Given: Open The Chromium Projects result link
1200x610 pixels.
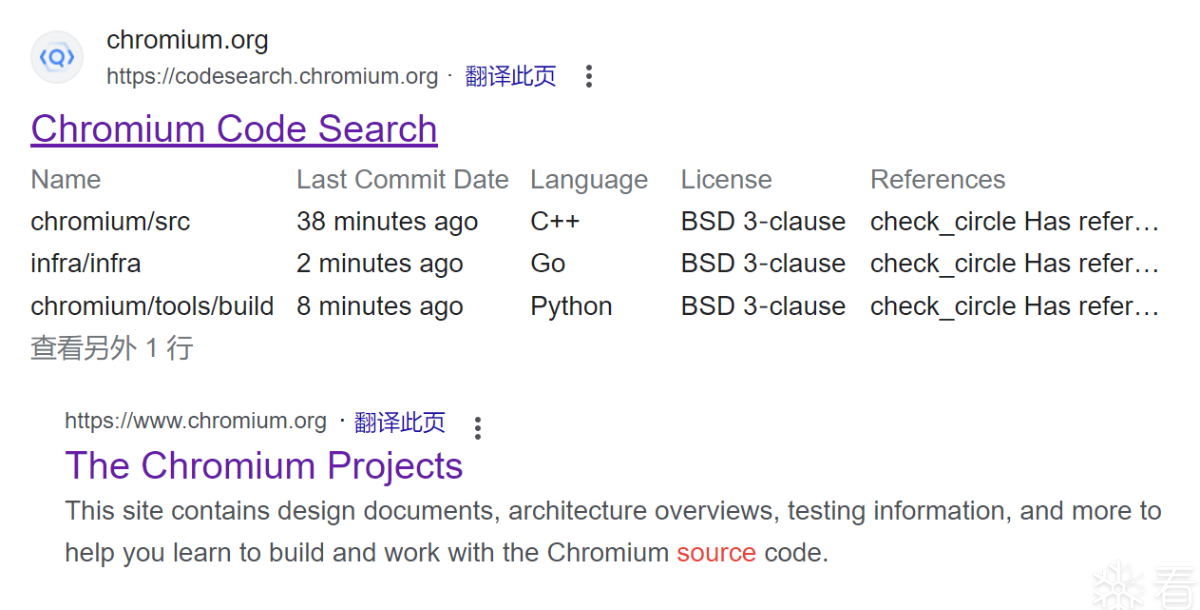Looking at the screenshot, I should [264, 466].
